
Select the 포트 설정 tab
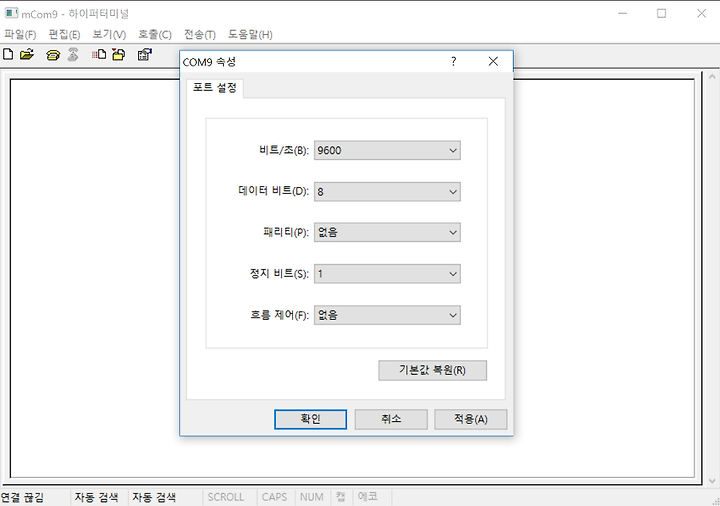215,87
